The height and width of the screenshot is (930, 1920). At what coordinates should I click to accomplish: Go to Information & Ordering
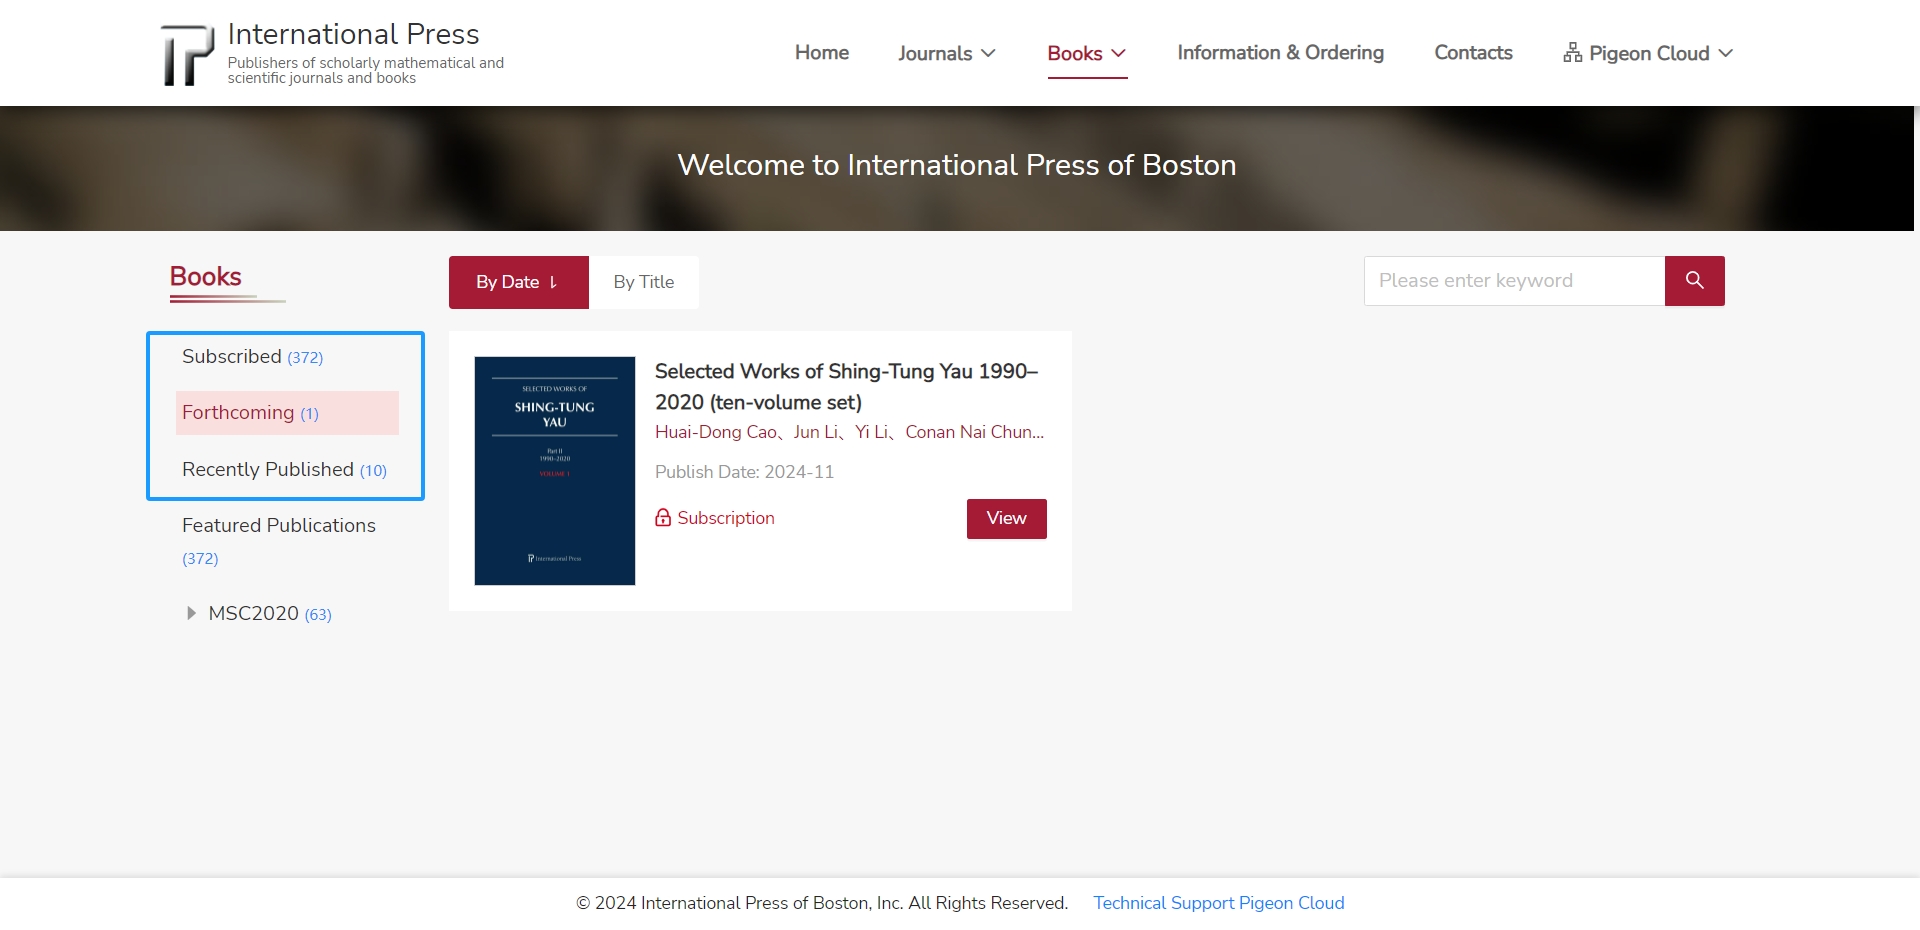pyautogui.click(x=1280, y=53)
